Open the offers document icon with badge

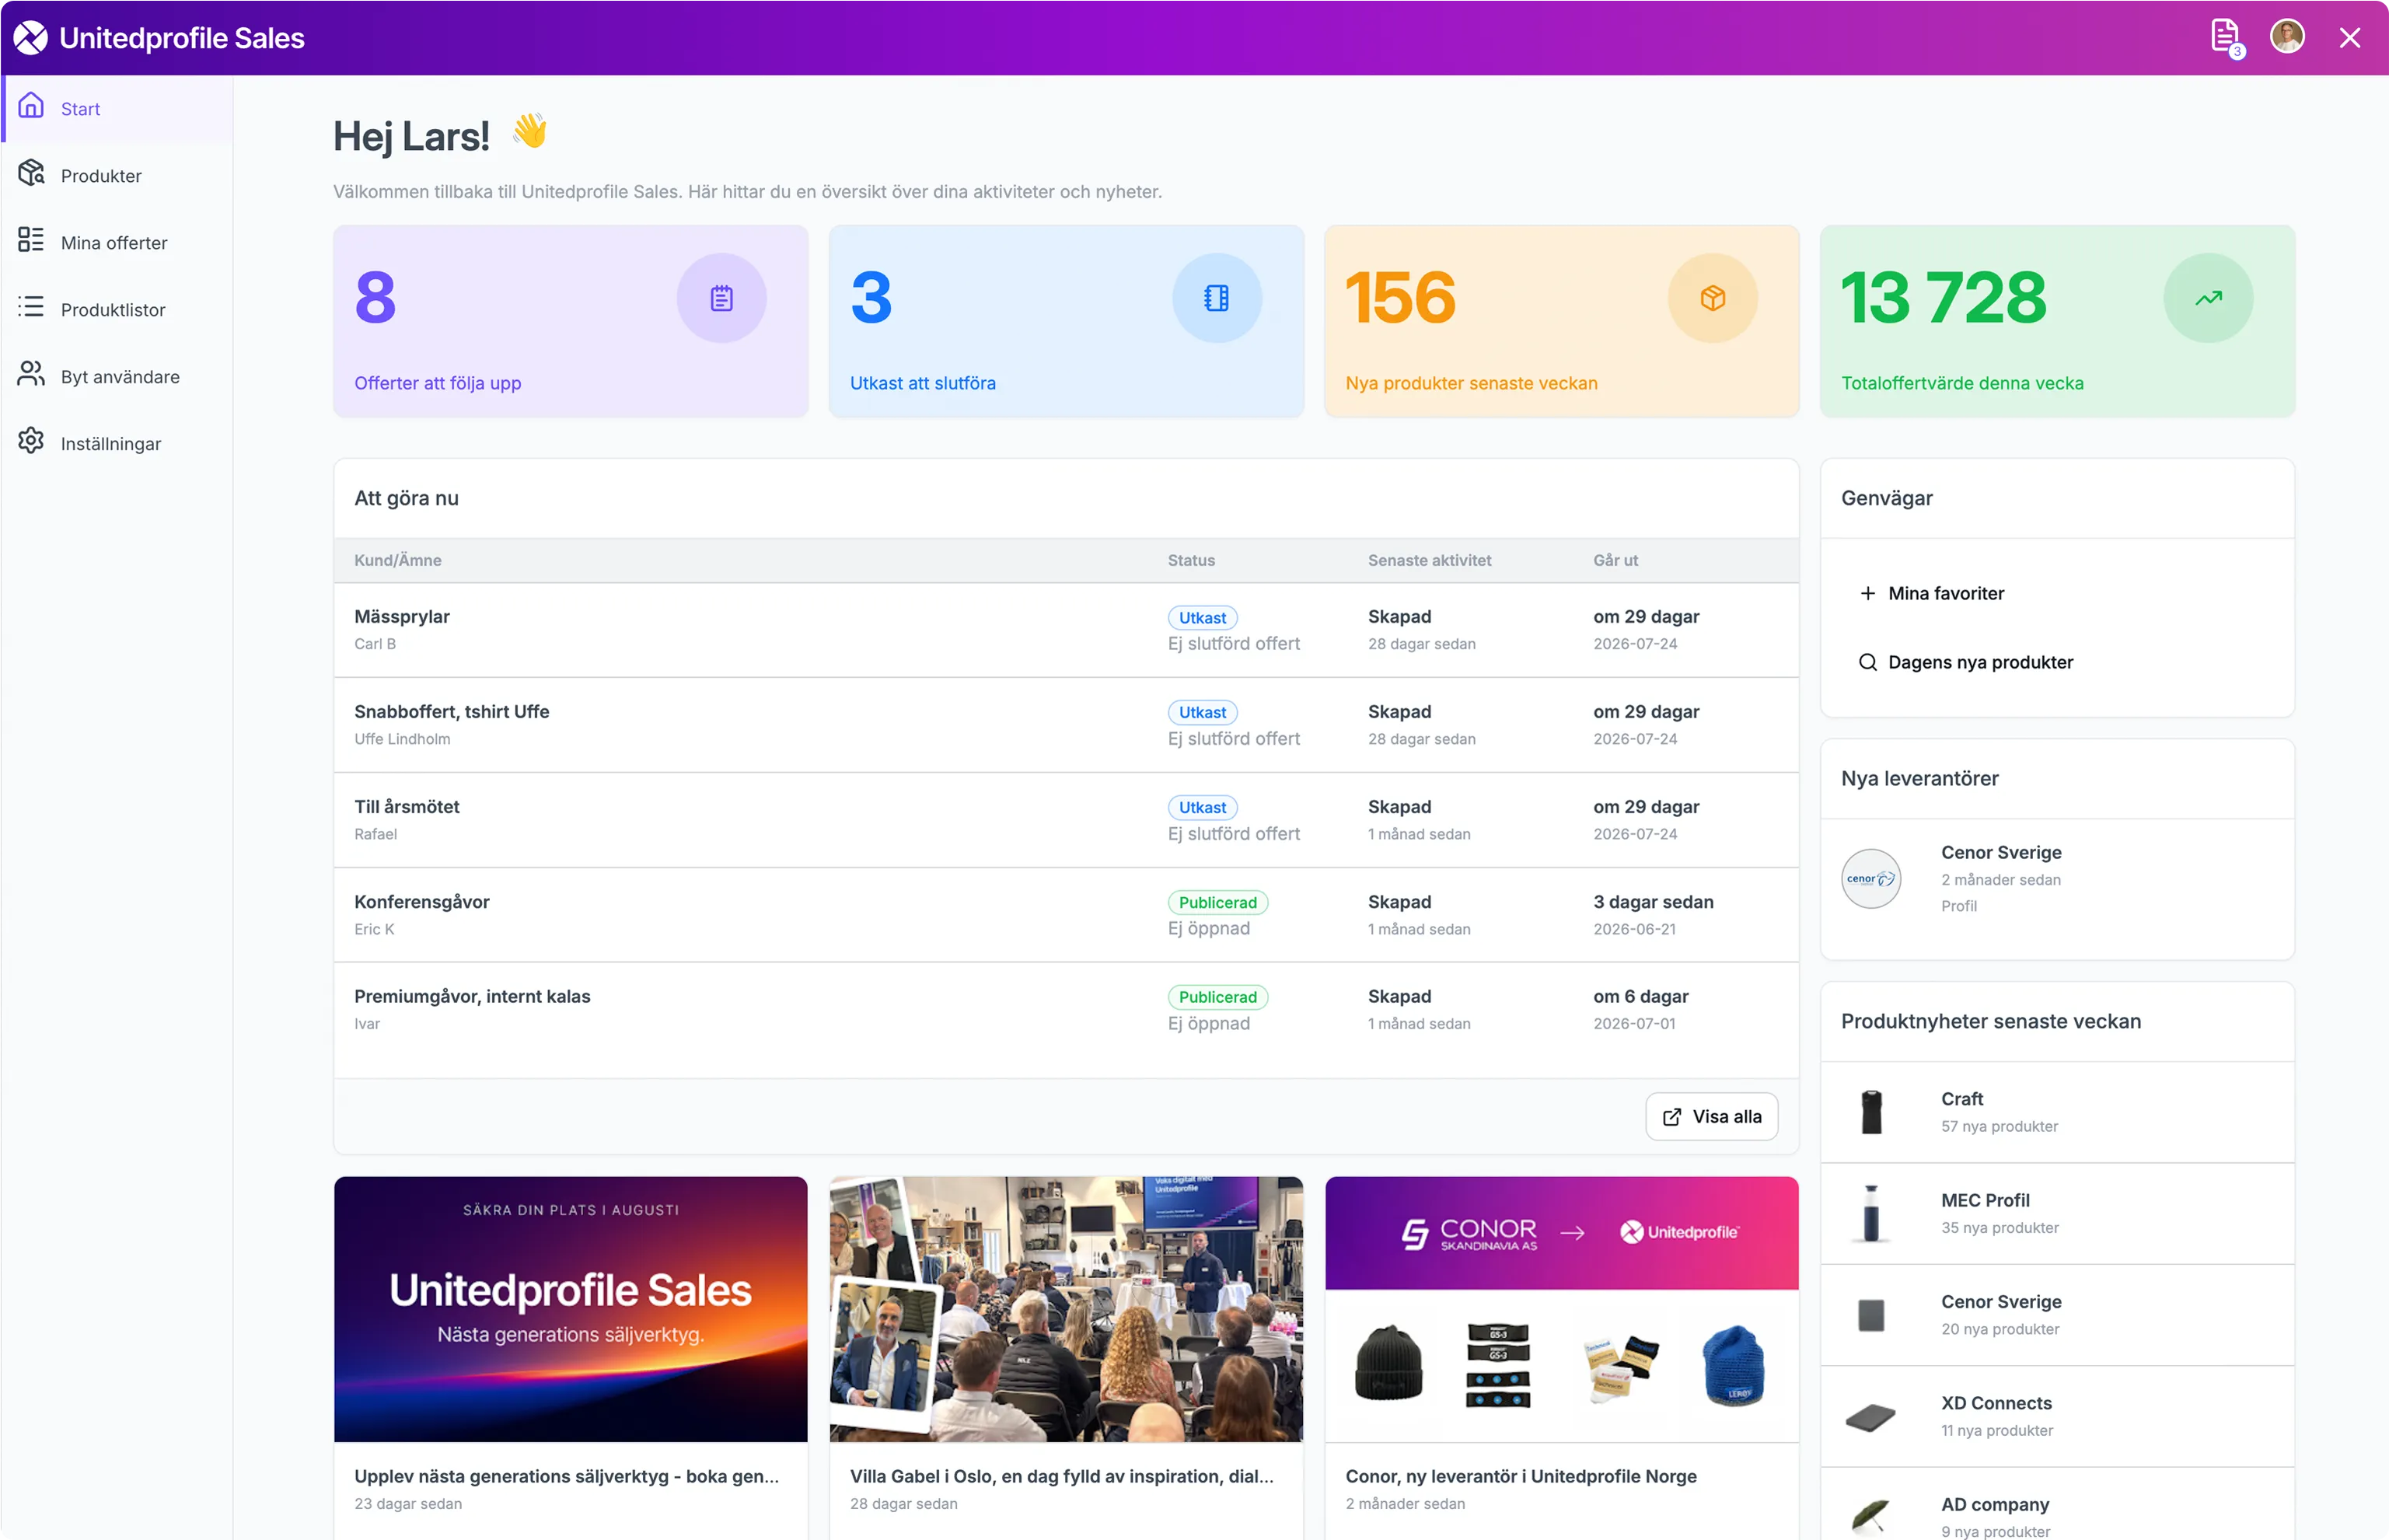(2225, 38)
